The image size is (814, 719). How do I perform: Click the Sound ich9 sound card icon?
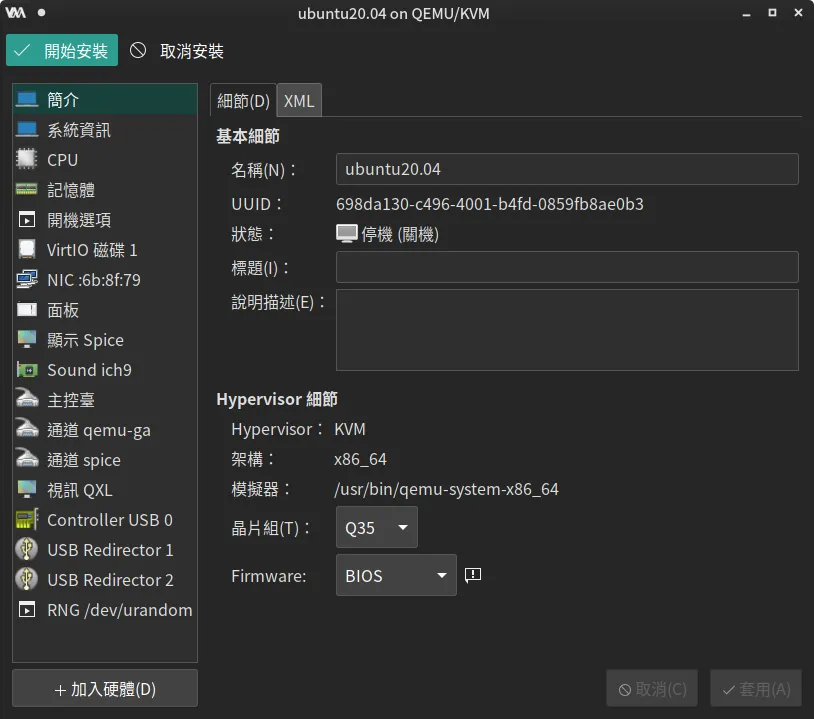tap(27, 370)
